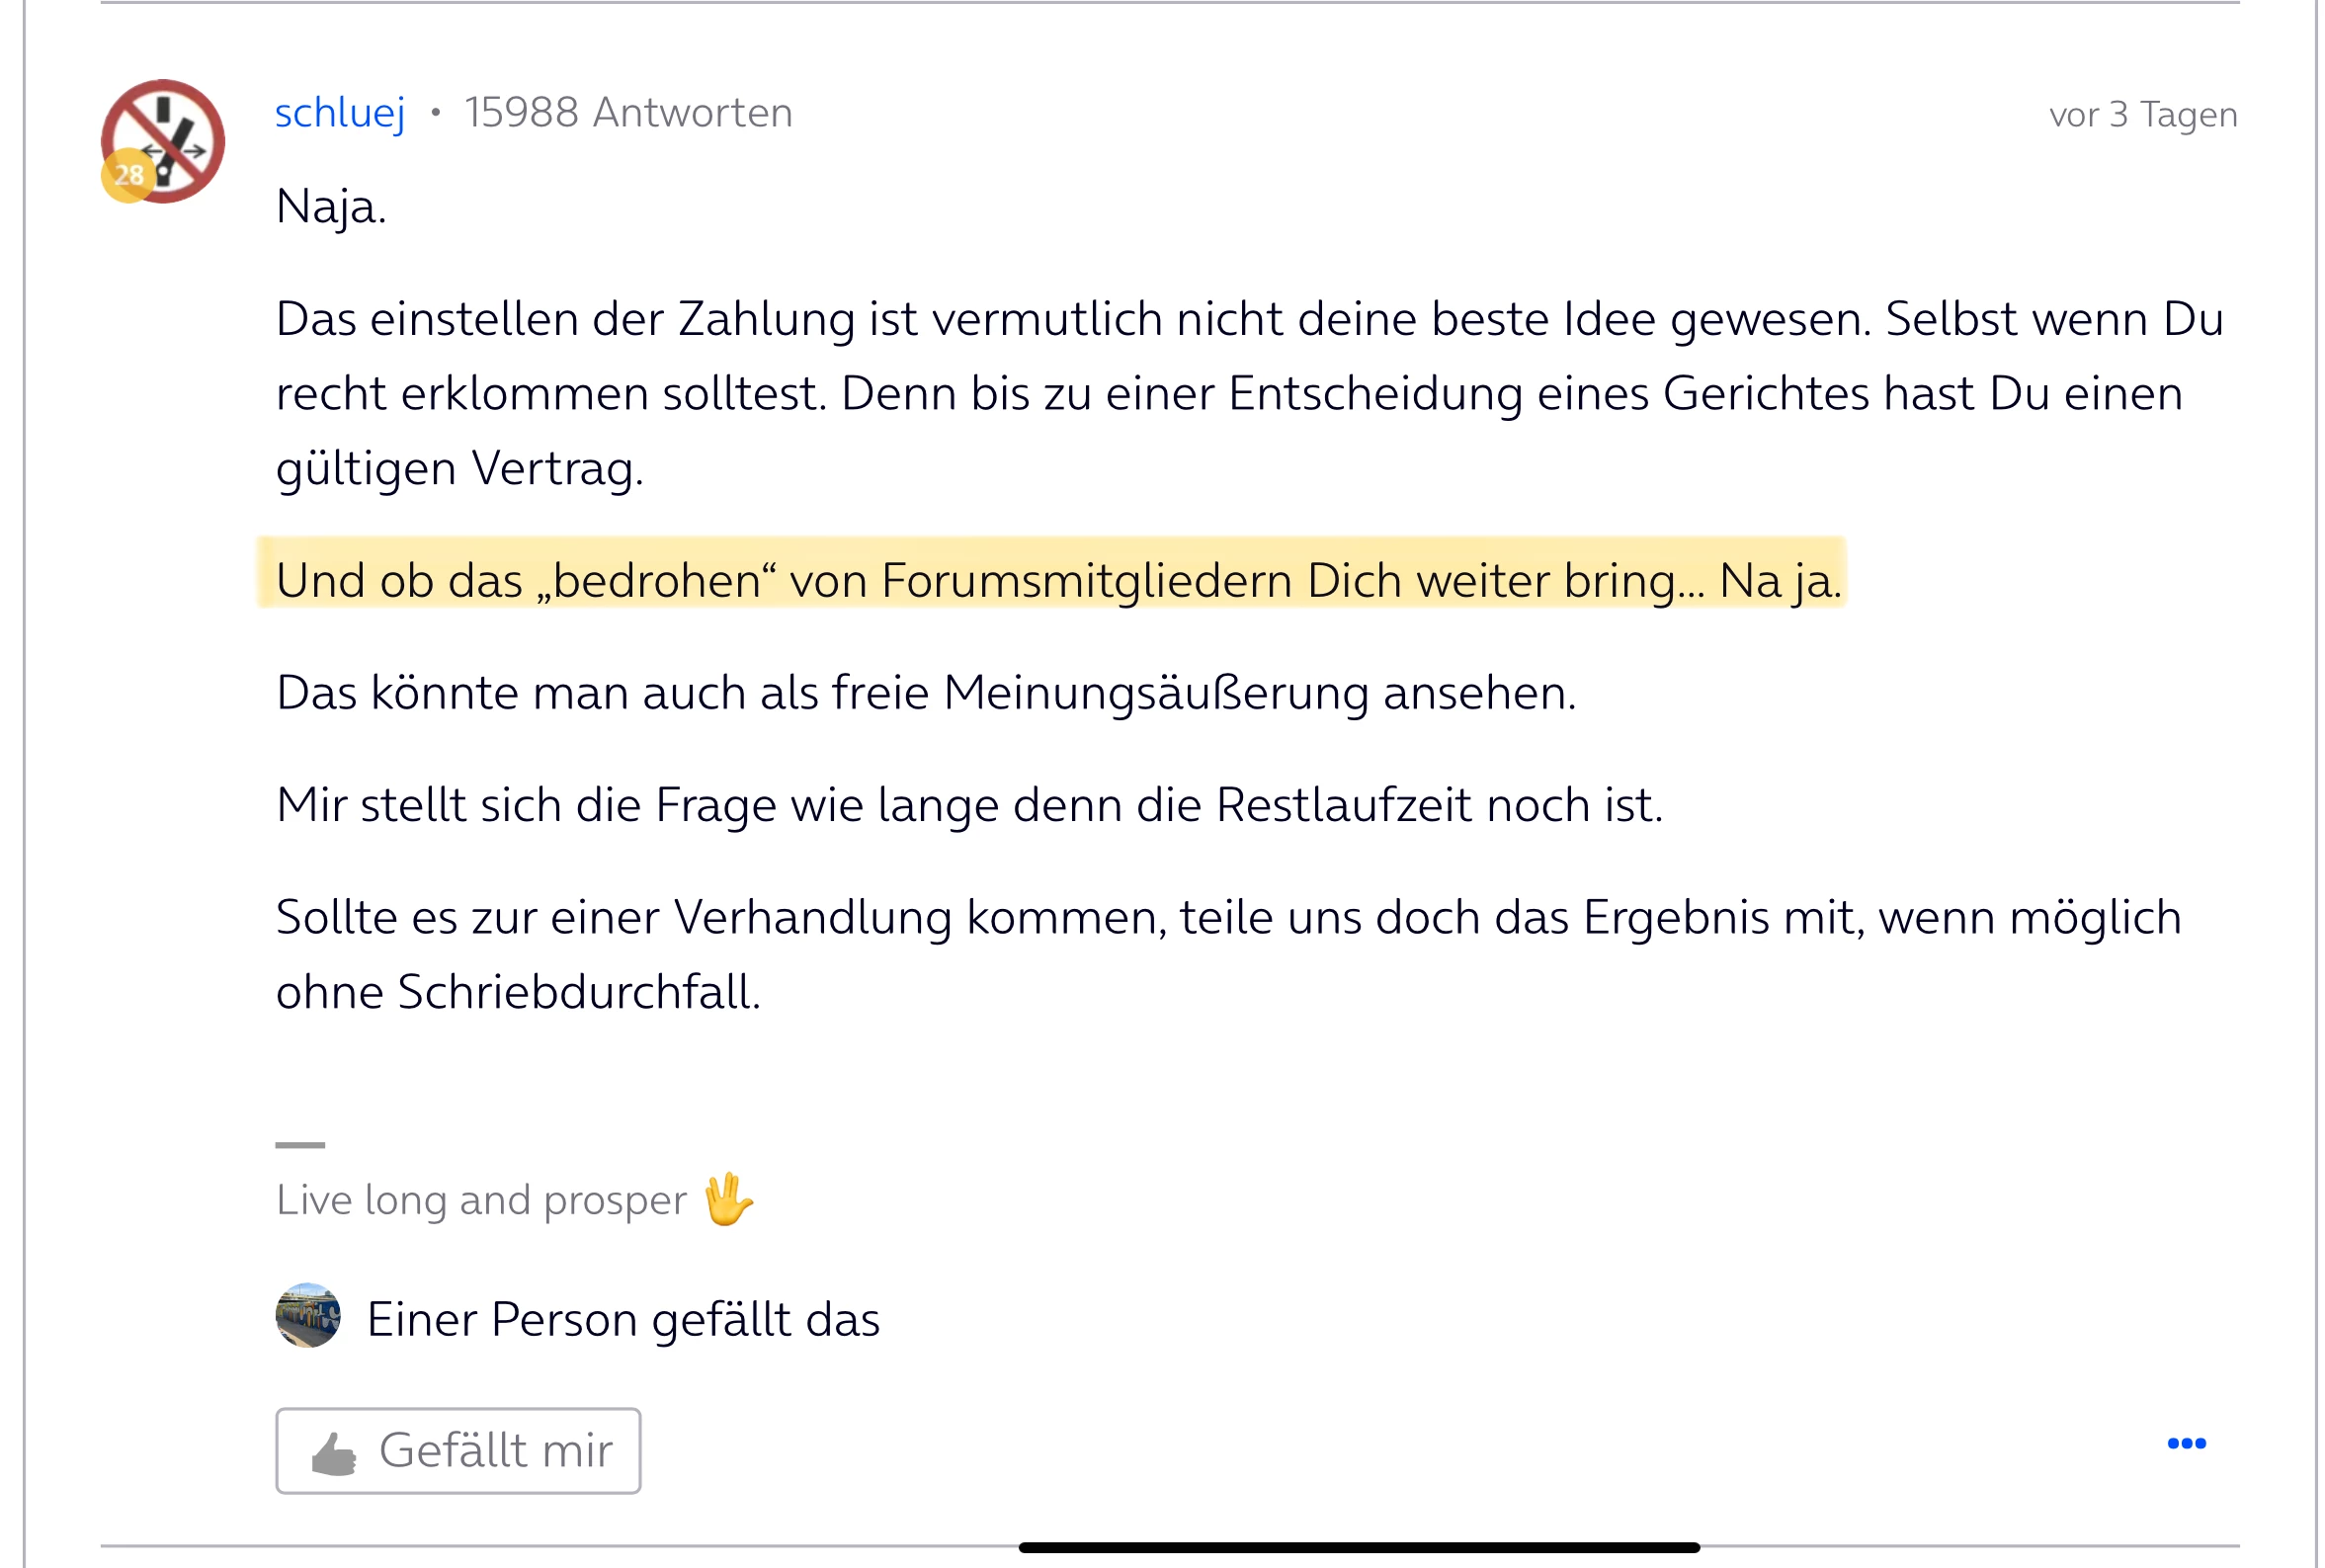This screenshot has height=1568, width=2325.
Task: Click the paragraph mentioning "Verhandlung kommen"
Action: pyautogui.click(x=1227, y=953)
